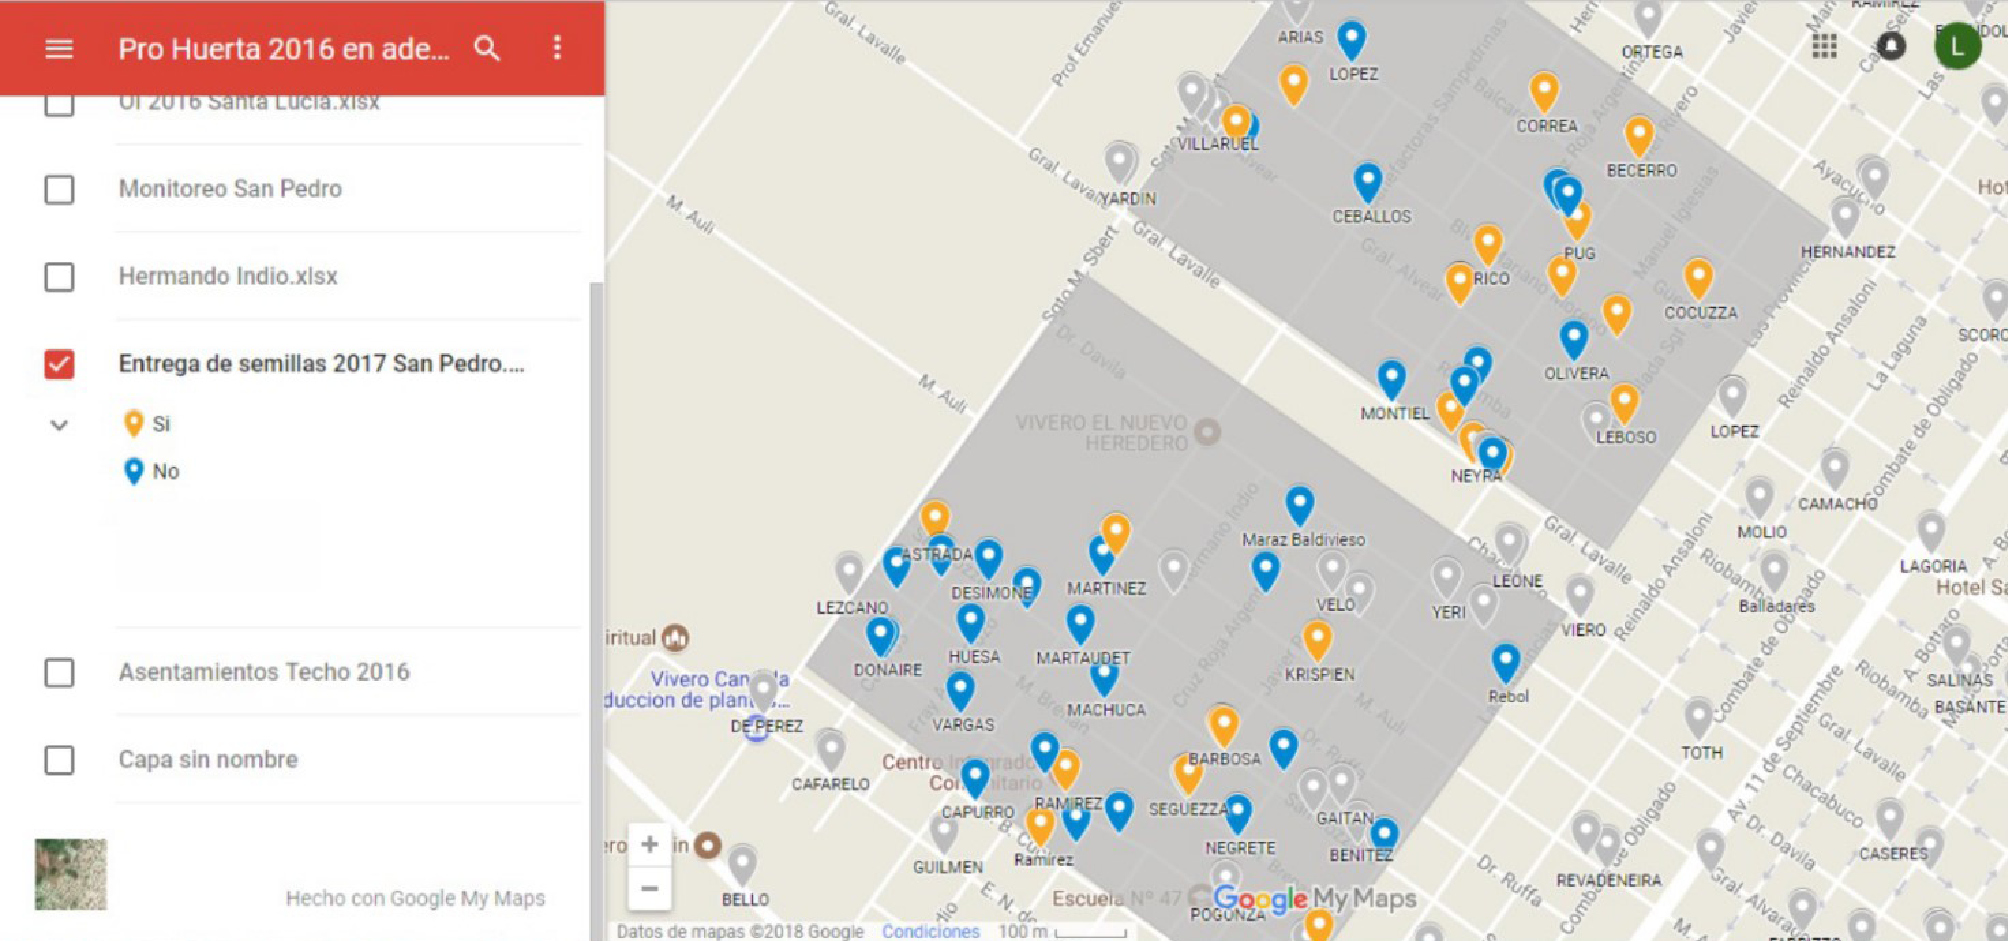
Task: Collapse the Si/No legend chevron
Action: [59, 425]
